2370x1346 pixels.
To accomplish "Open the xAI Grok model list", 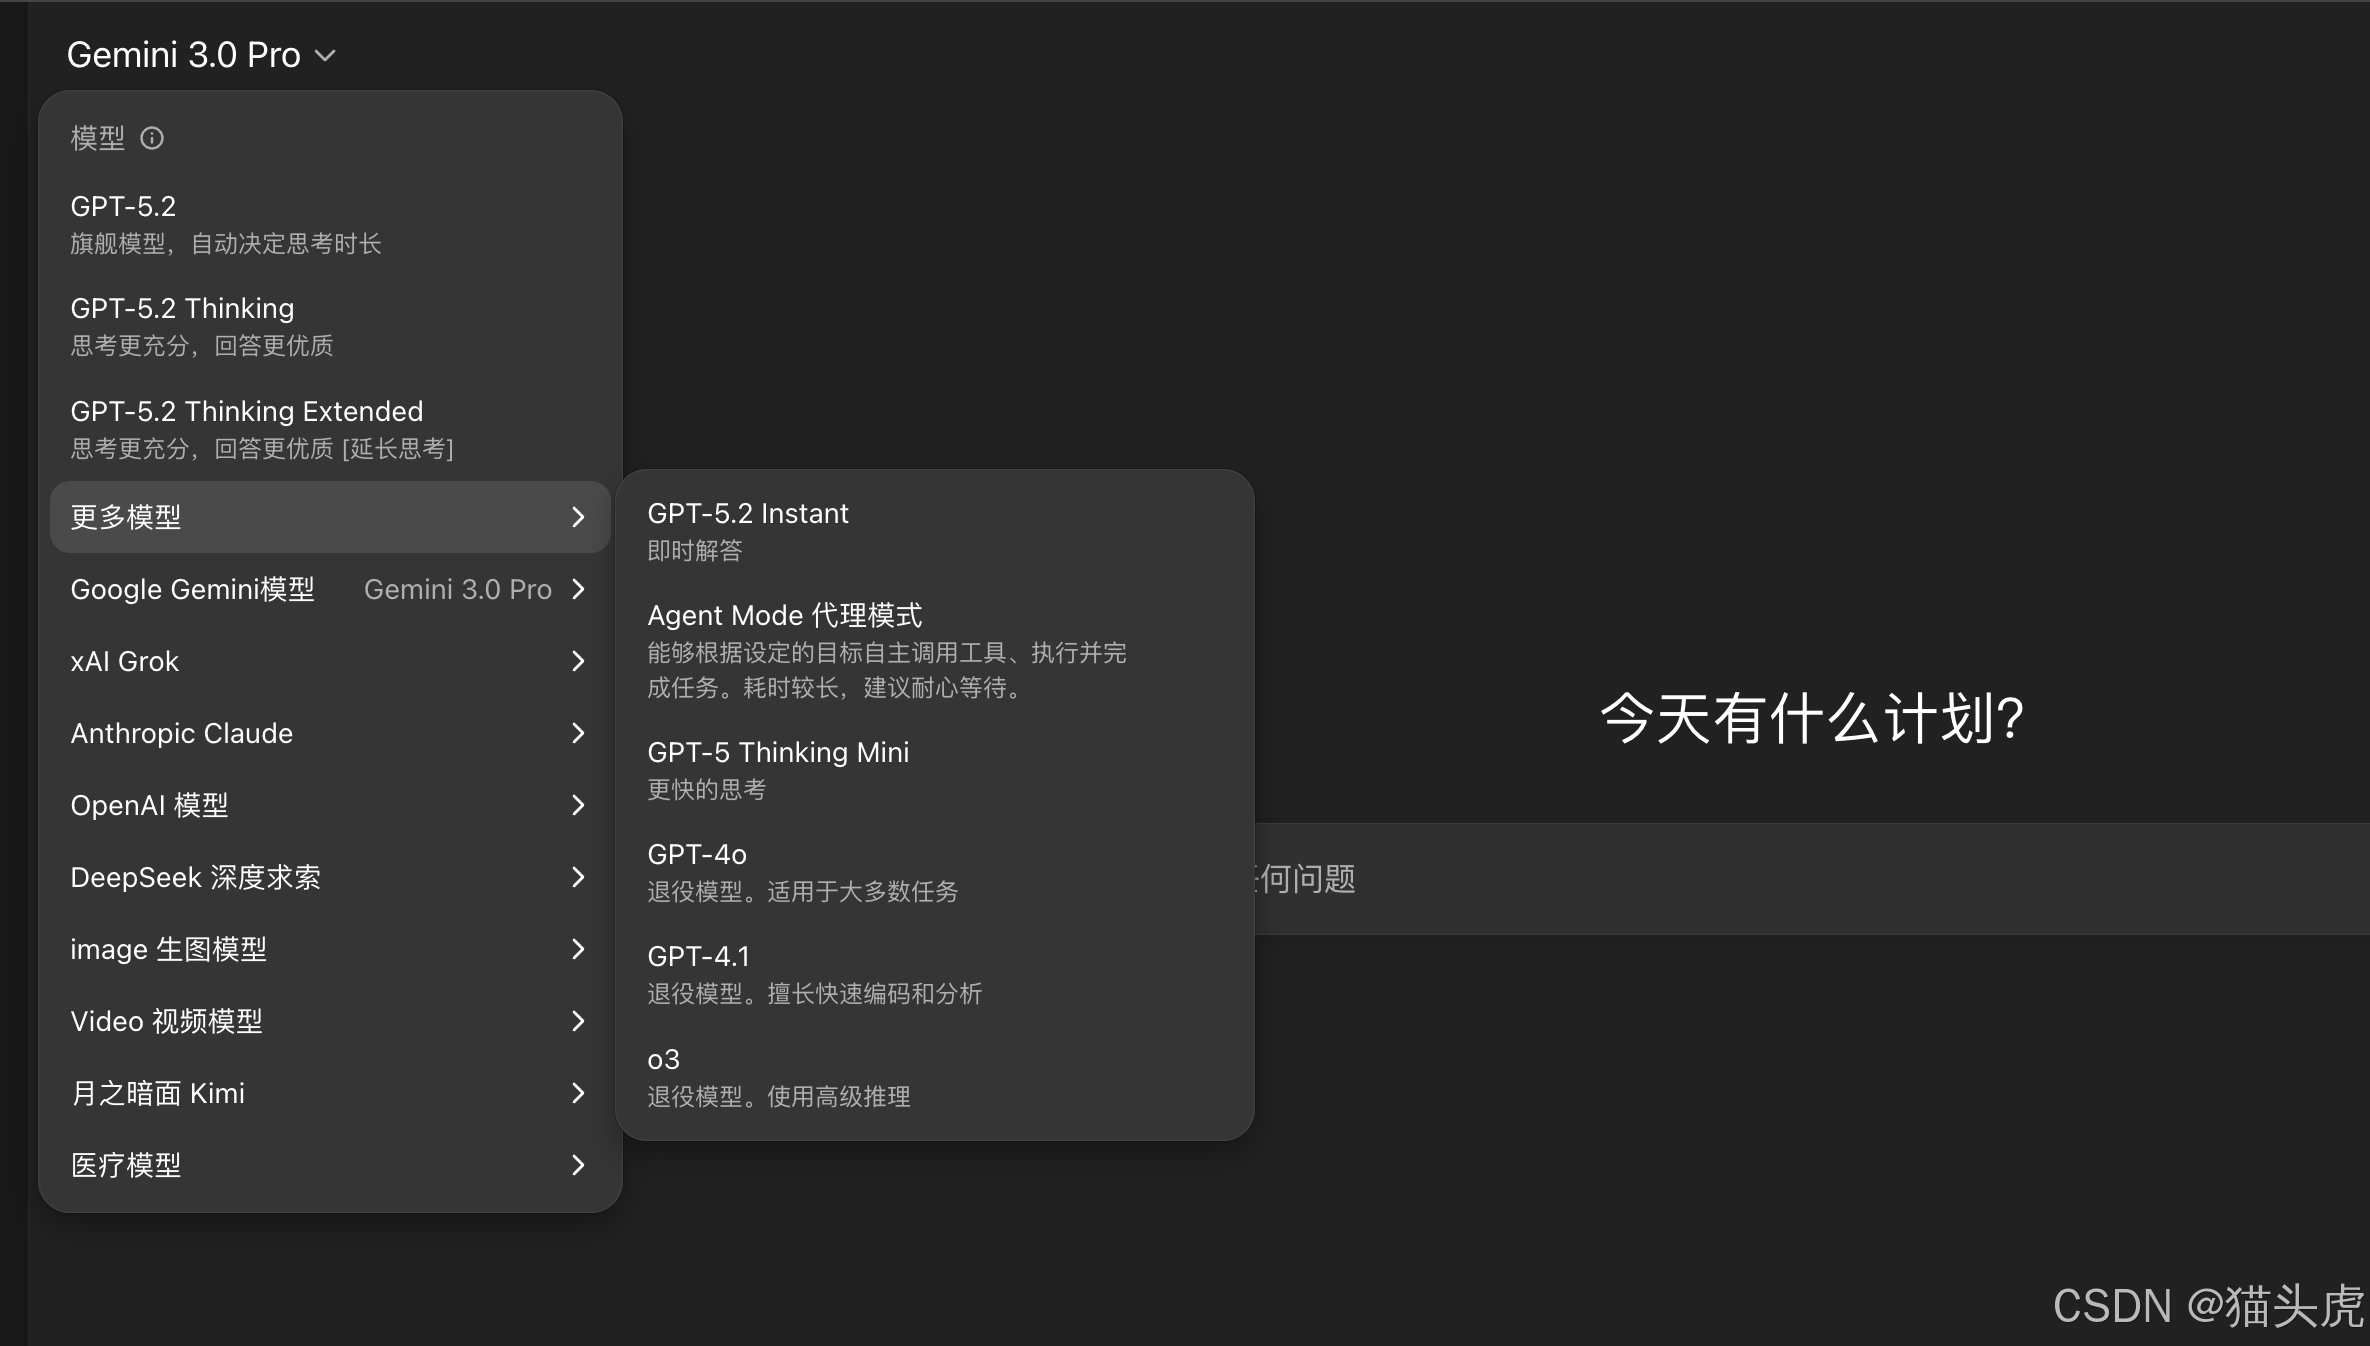I will point(328,661).
